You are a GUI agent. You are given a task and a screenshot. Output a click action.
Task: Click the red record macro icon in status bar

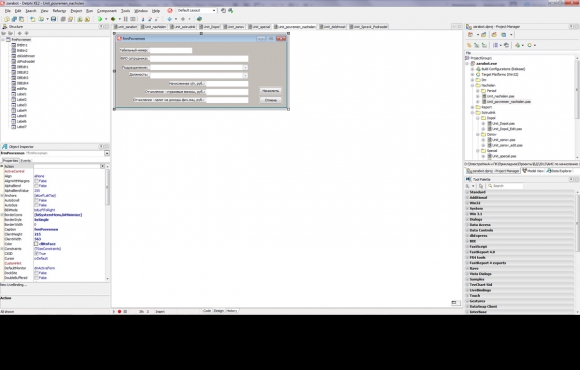(x=119, y=312)
